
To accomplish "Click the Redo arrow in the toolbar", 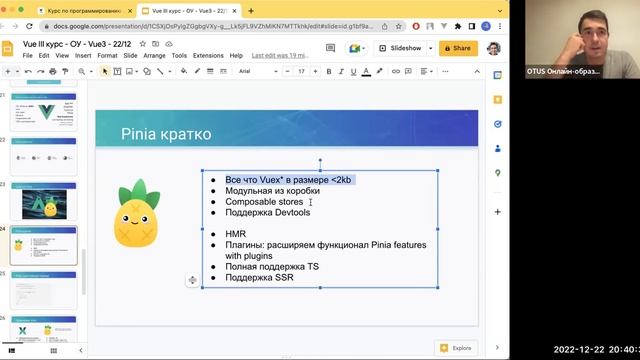I will pyautogui.click(x=40, y=71).
